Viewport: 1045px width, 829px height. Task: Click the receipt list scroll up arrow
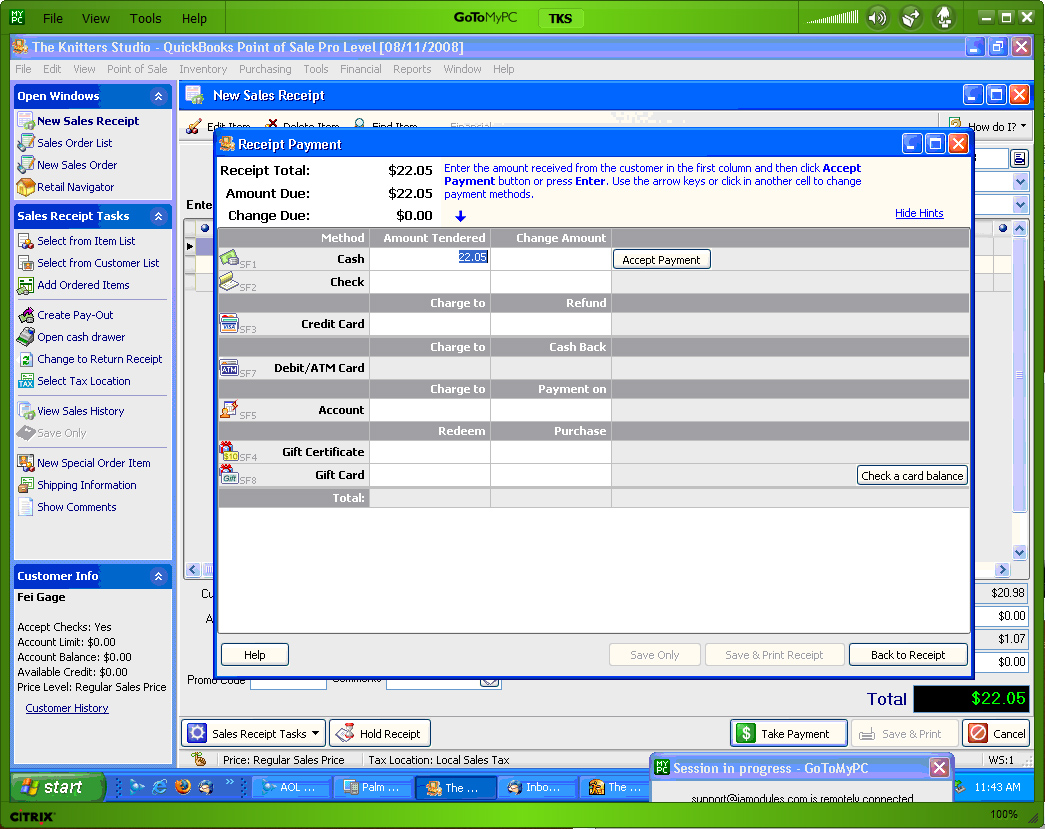(x=1020, y=229)
